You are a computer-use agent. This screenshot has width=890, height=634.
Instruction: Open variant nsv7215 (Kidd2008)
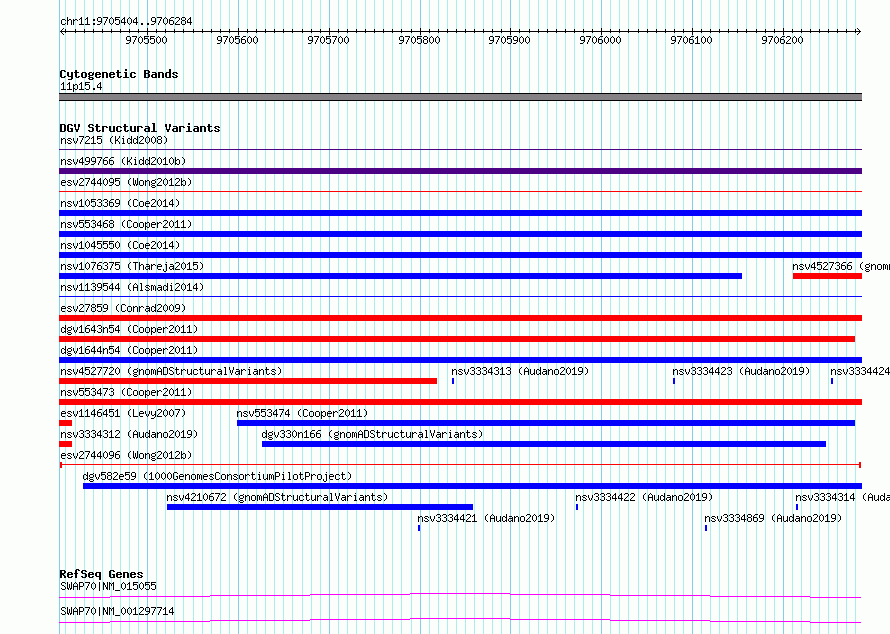pos(114,140)
